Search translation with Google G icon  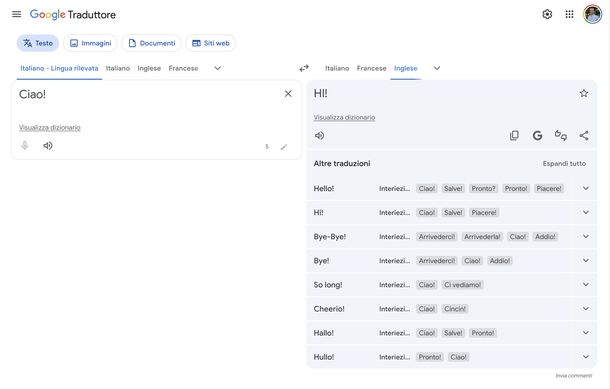[x=537, y=135]
